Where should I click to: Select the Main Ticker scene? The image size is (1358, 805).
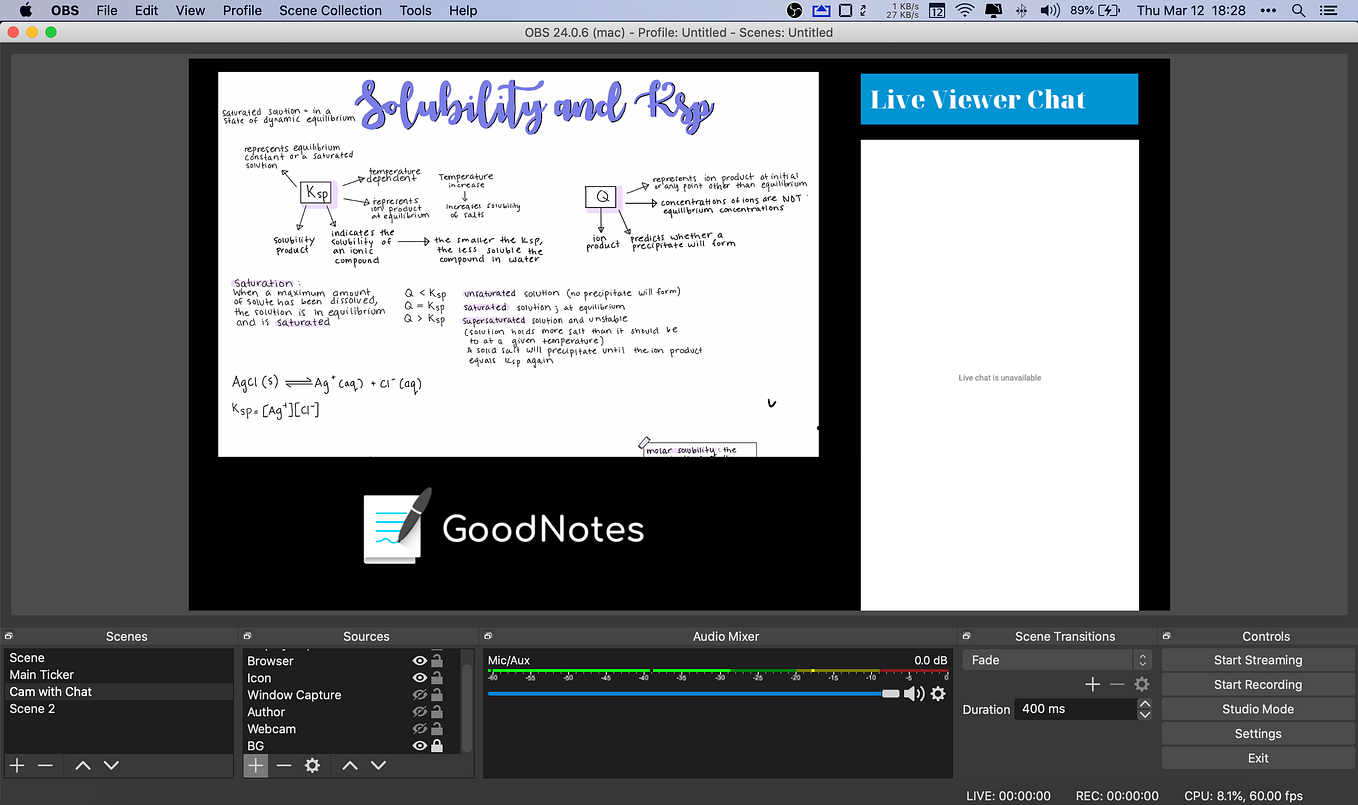pyautogui.click(x=41, y=674)
